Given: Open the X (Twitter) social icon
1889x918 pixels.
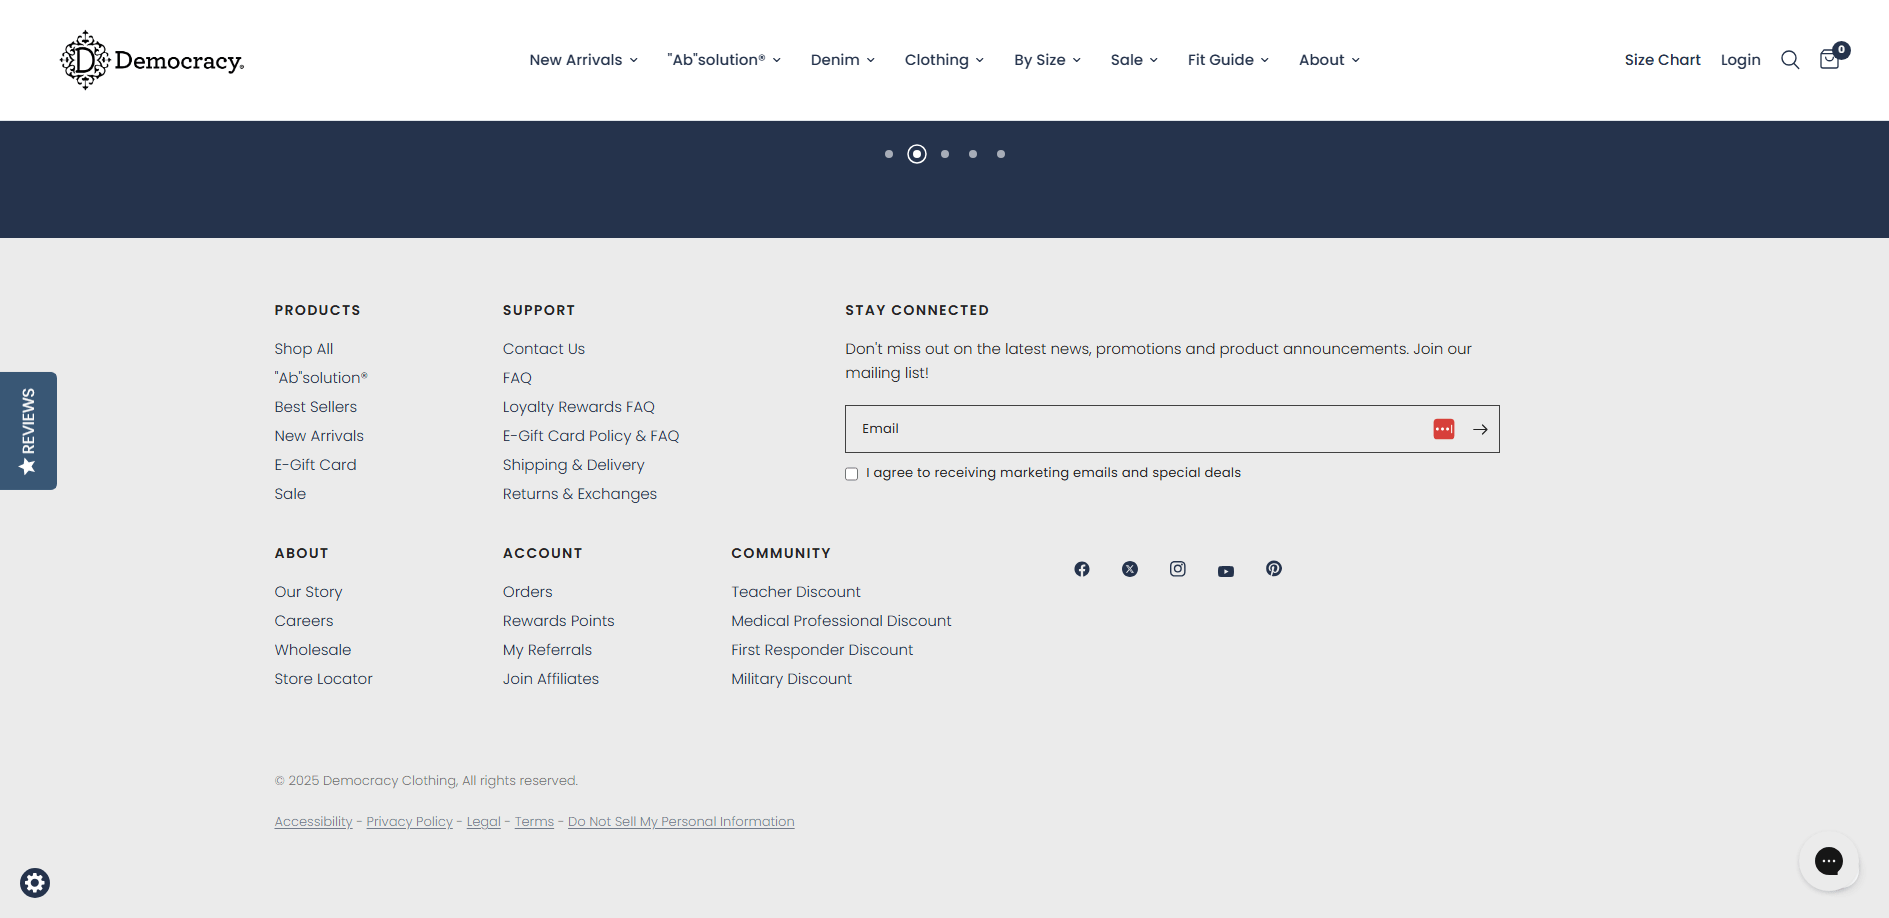Looking at the screenshot, I should (1130, 569).
